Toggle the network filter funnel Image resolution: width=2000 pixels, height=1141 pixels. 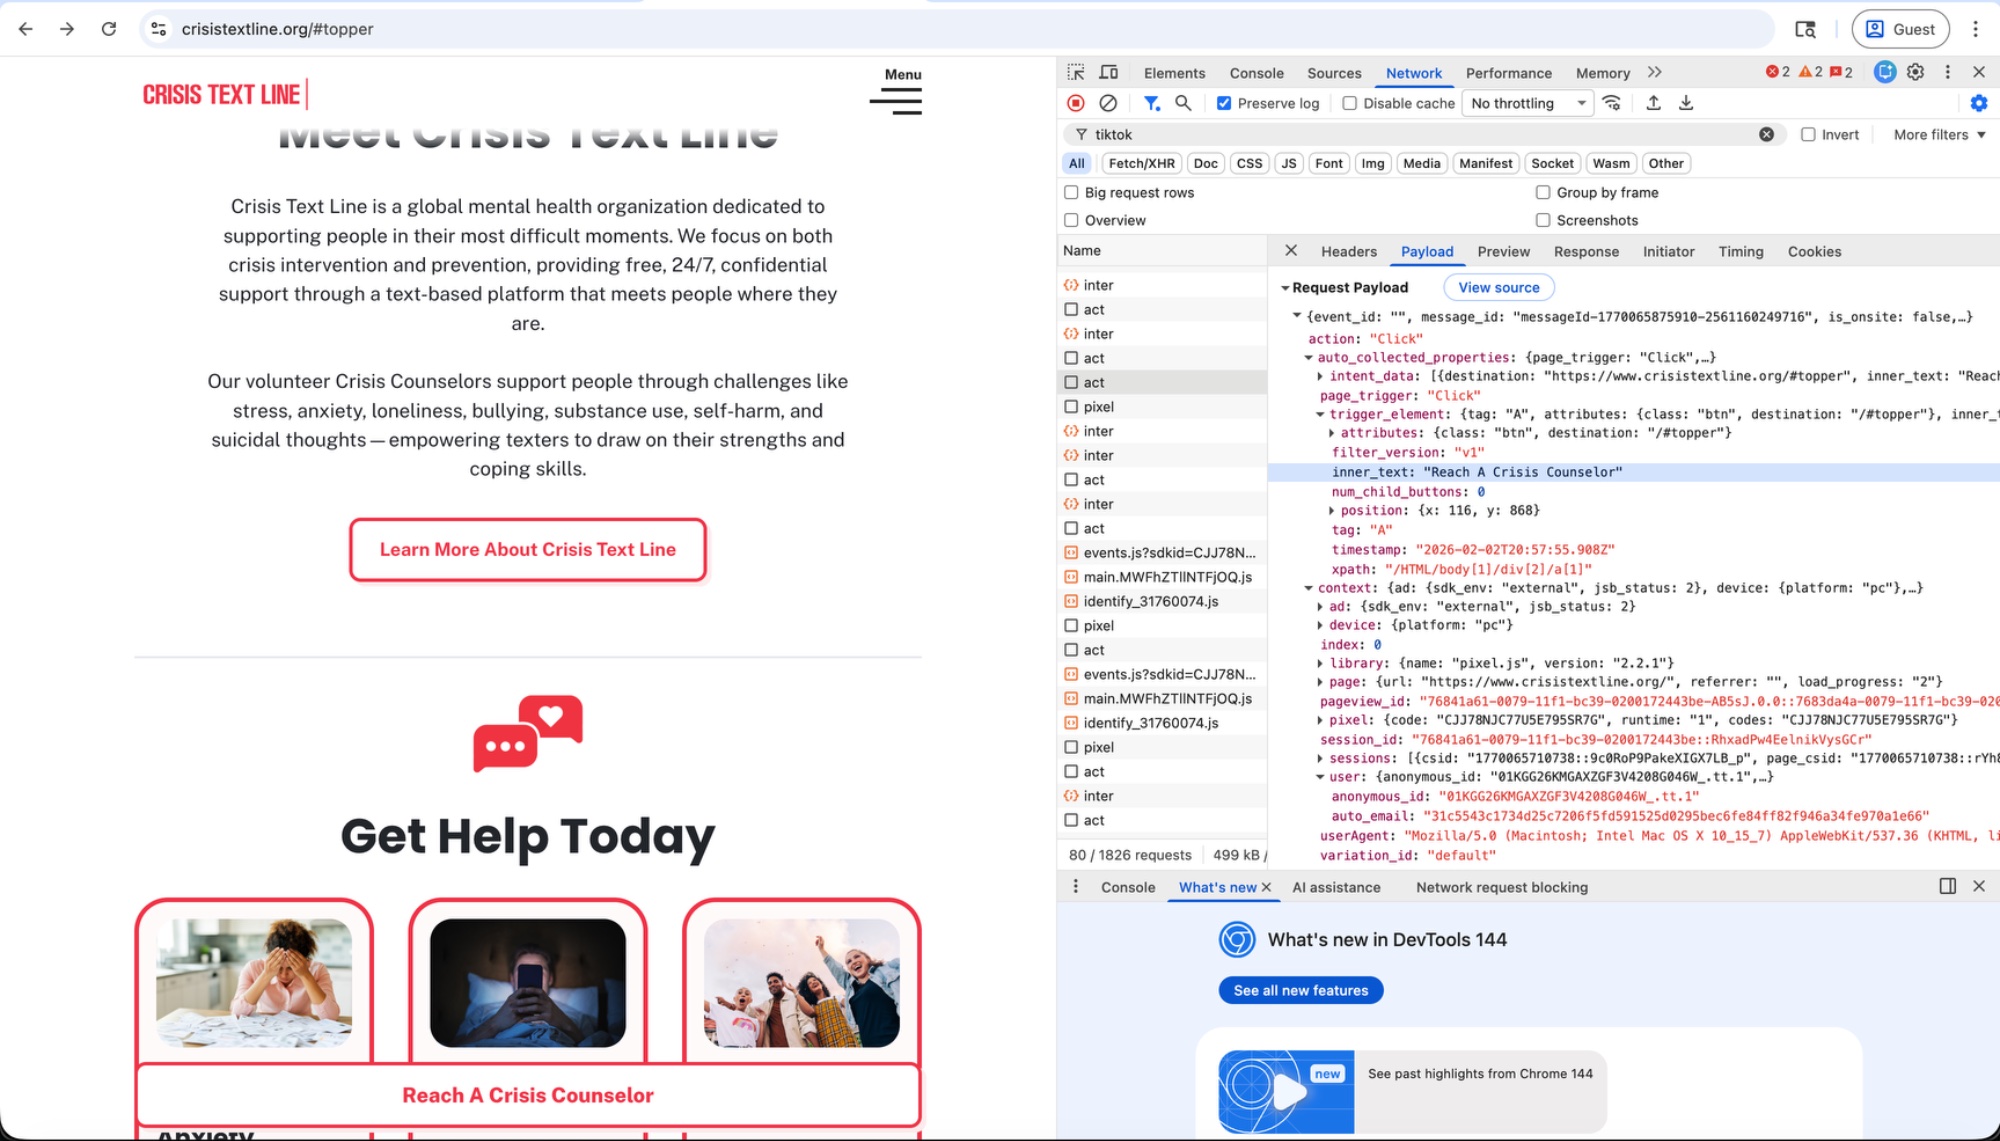point(1152,103)
